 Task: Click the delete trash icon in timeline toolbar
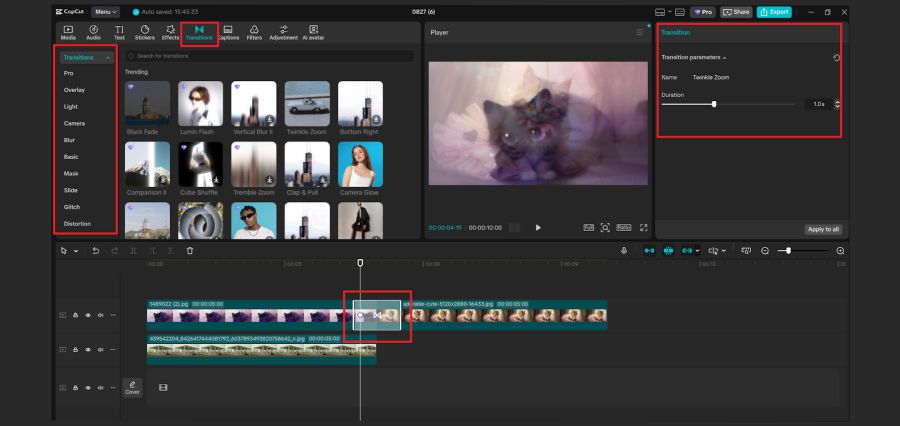click(x=190, y=251)
